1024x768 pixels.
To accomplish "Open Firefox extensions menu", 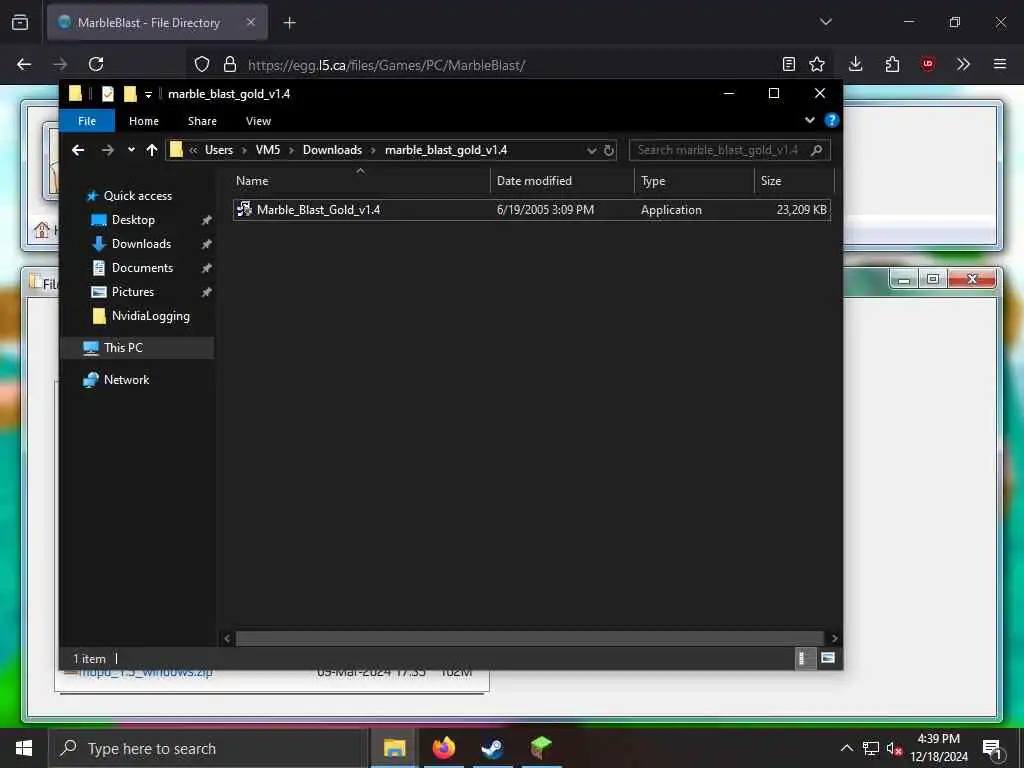I will tap(892, 64).
